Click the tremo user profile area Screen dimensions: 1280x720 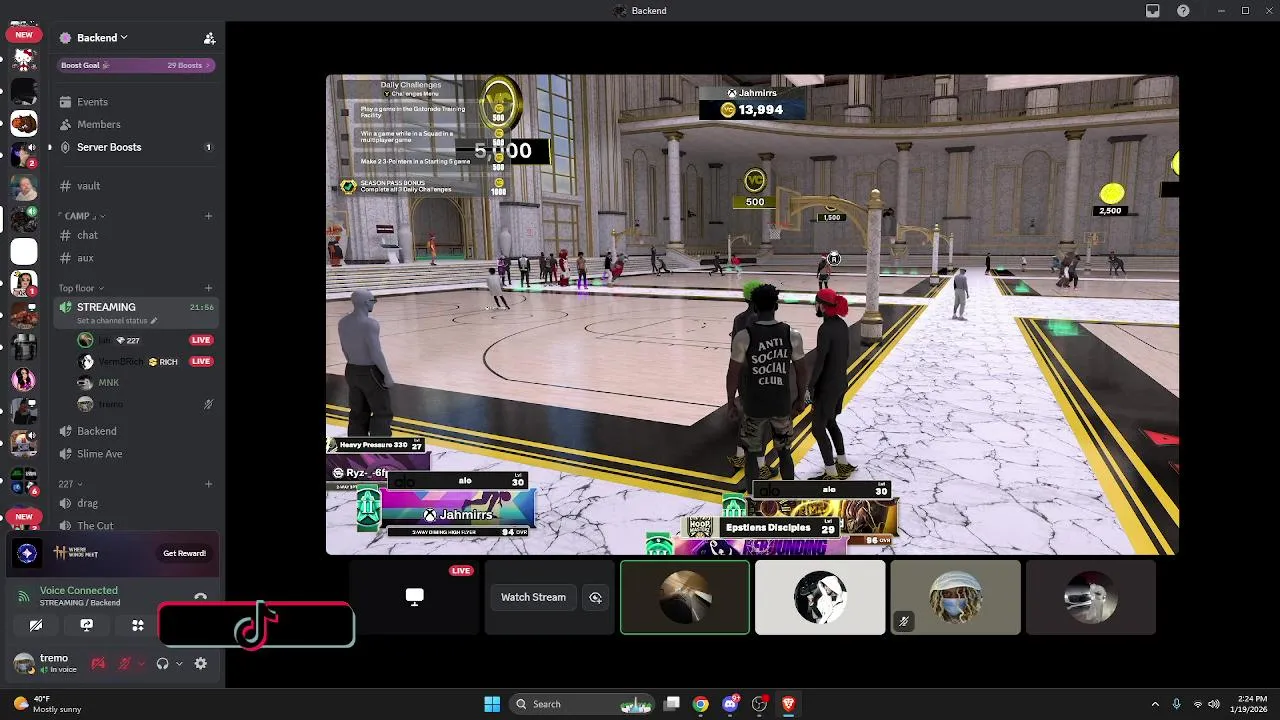click(x=48, y=663)
